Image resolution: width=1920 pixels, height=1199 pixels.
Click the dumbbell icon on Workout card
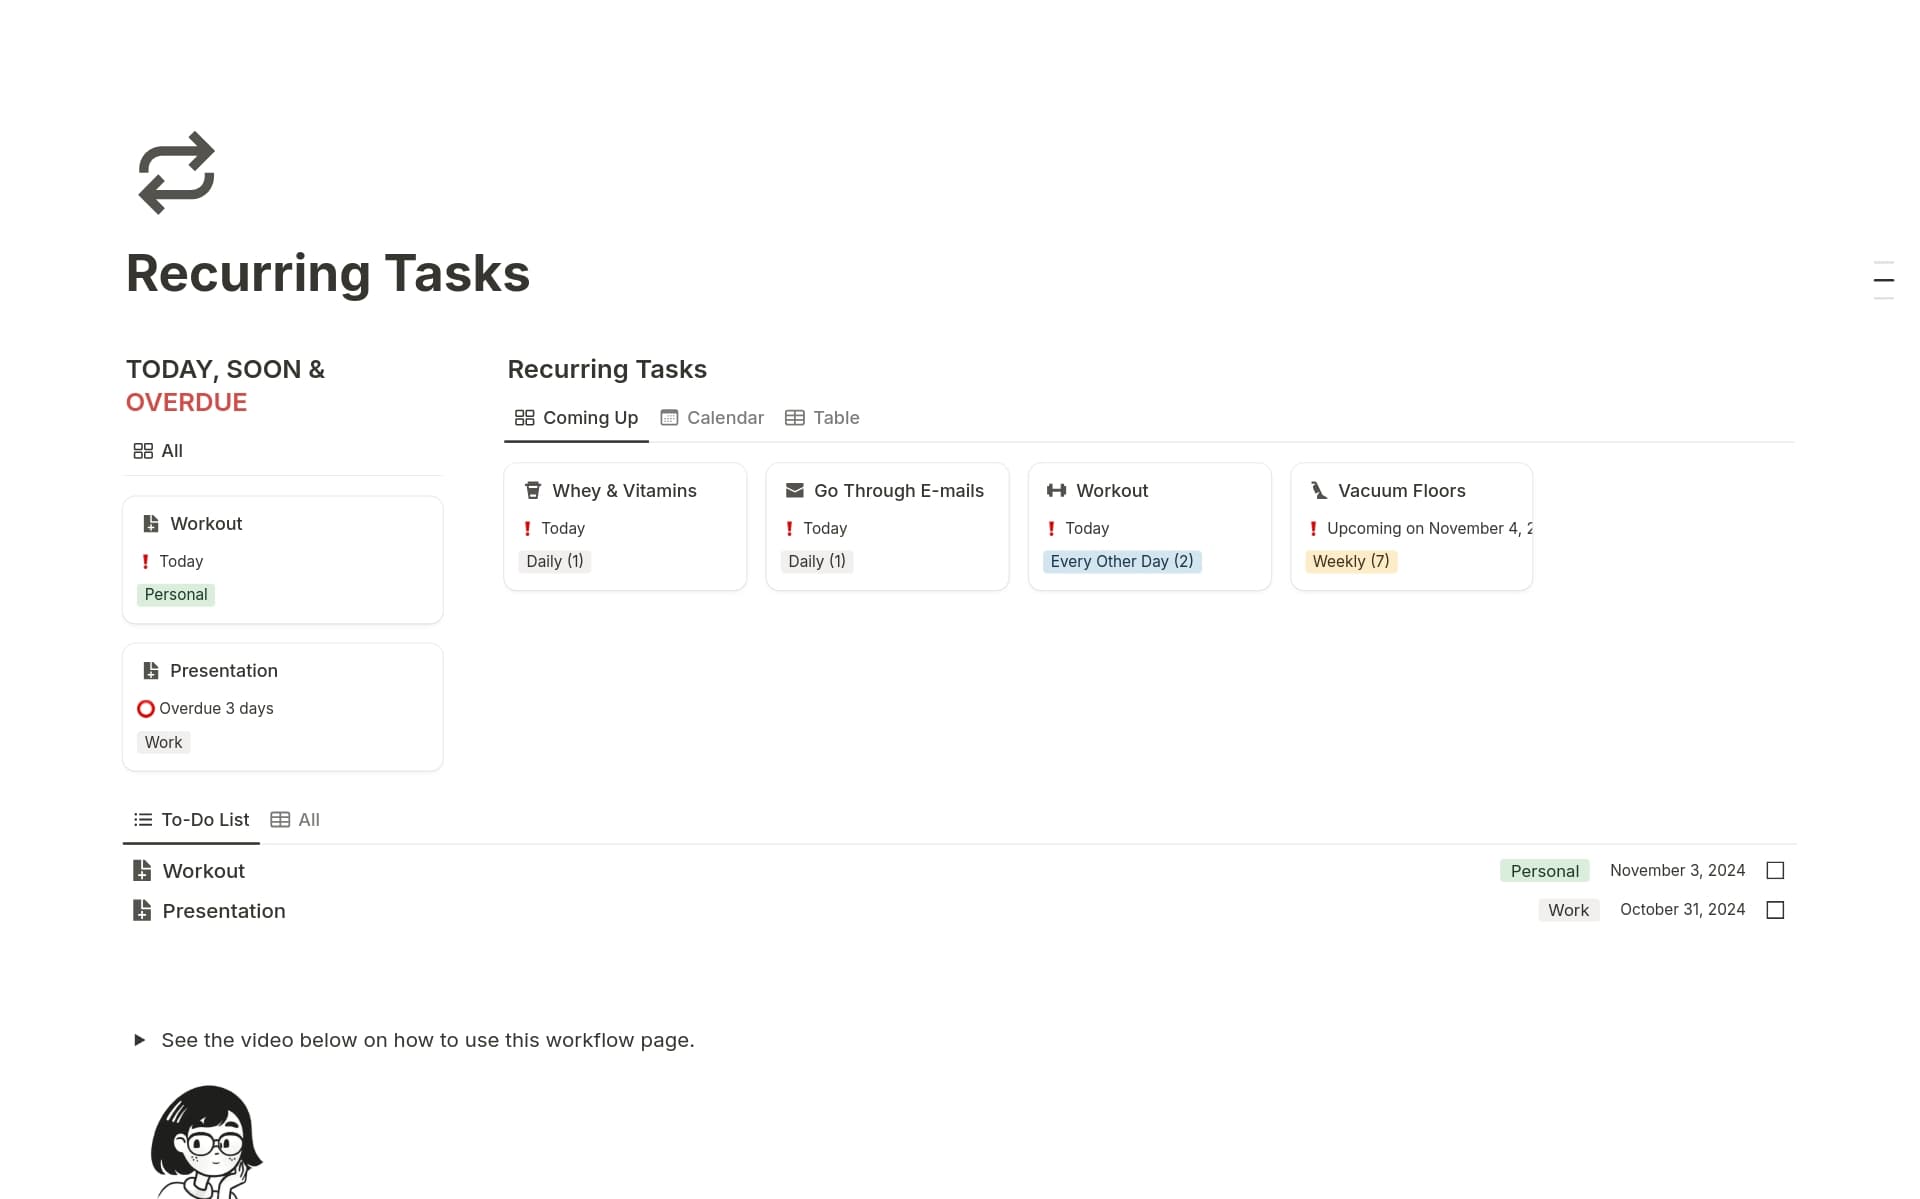coord(1056,490)
